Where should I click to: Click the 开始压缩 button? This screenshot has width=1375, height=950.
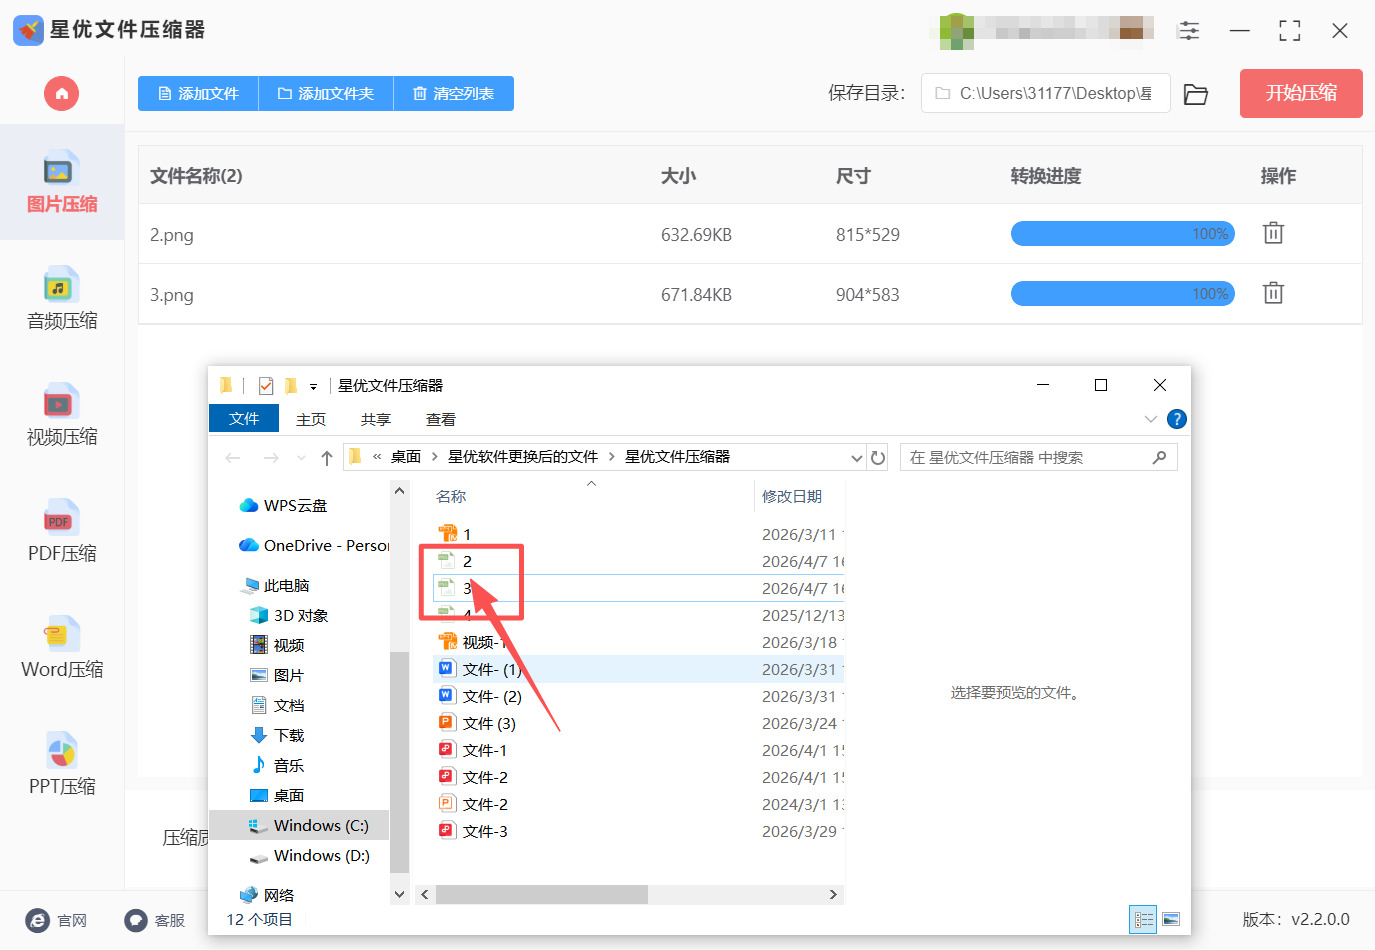click(x=1300, y=93)
